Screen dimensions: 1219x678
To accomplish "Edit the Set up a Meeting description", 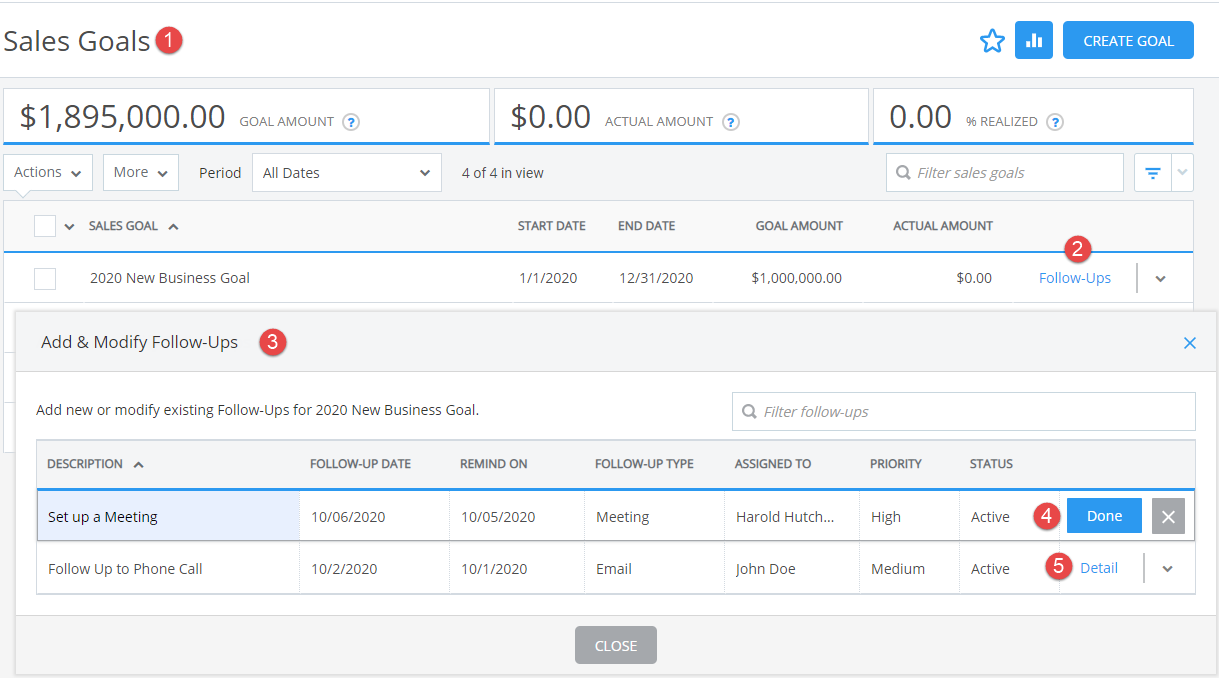I will click(168, 517).
